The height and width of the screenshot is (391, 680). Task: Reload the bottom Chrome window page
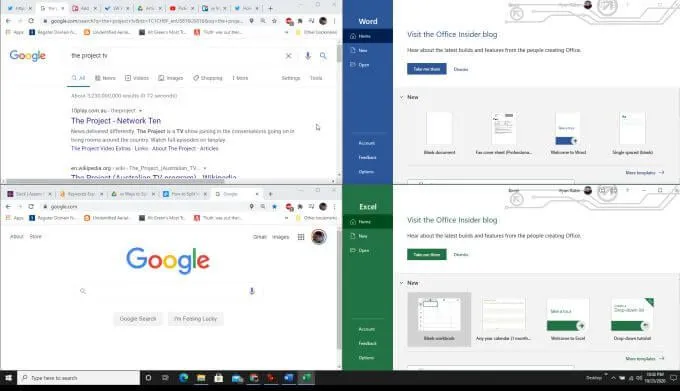tap(31, 207)
